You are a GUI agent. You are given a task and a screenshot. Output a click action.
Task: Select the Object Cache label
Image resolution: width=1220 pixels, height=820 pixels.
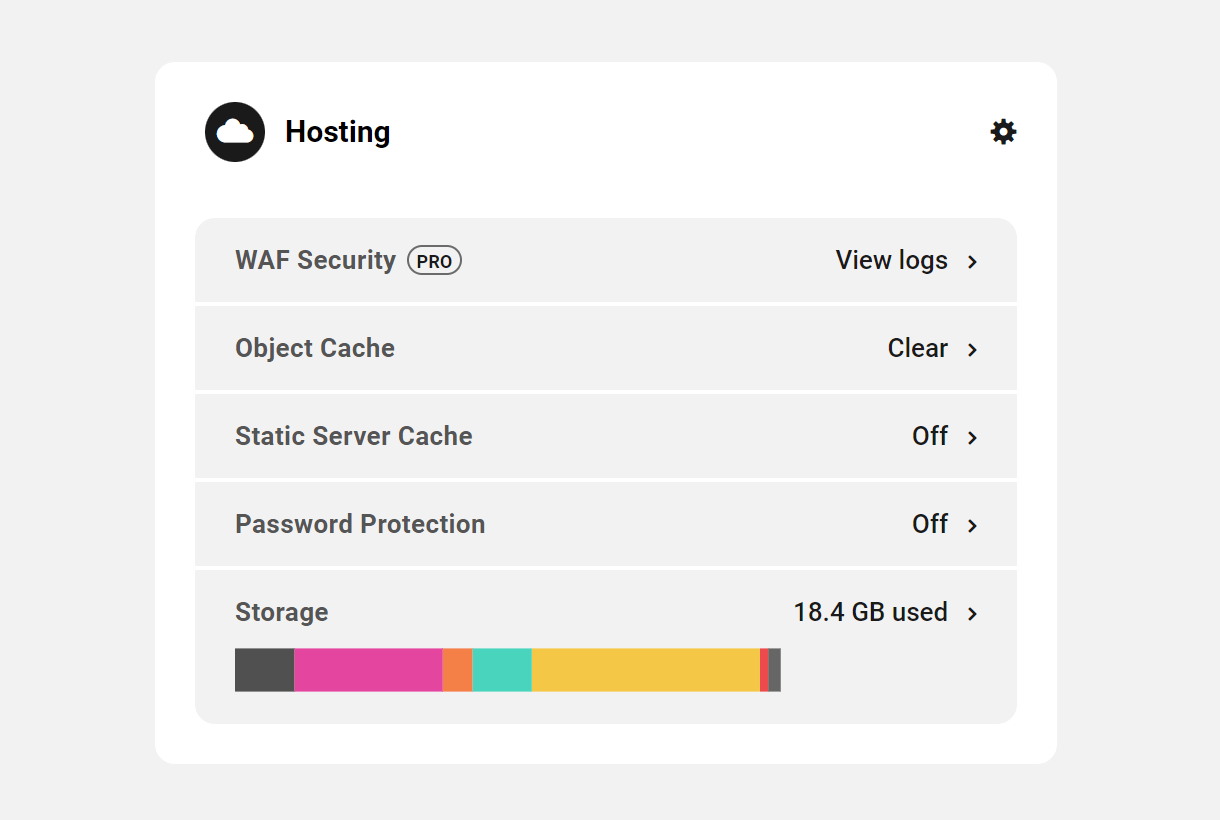point(315,348)
